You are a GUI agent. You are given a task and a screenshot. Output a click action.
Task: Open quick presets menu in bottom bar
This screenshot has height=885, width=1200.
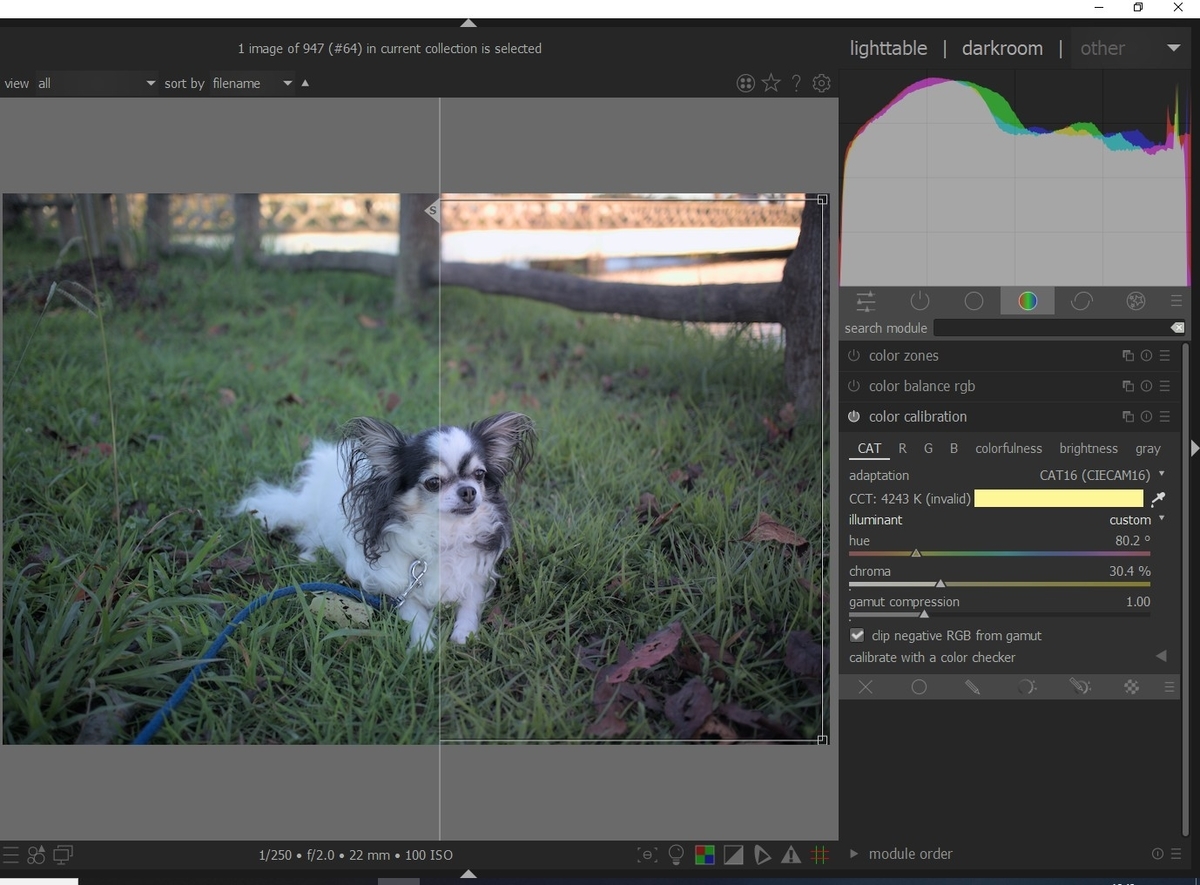click(x=10, y=855)
